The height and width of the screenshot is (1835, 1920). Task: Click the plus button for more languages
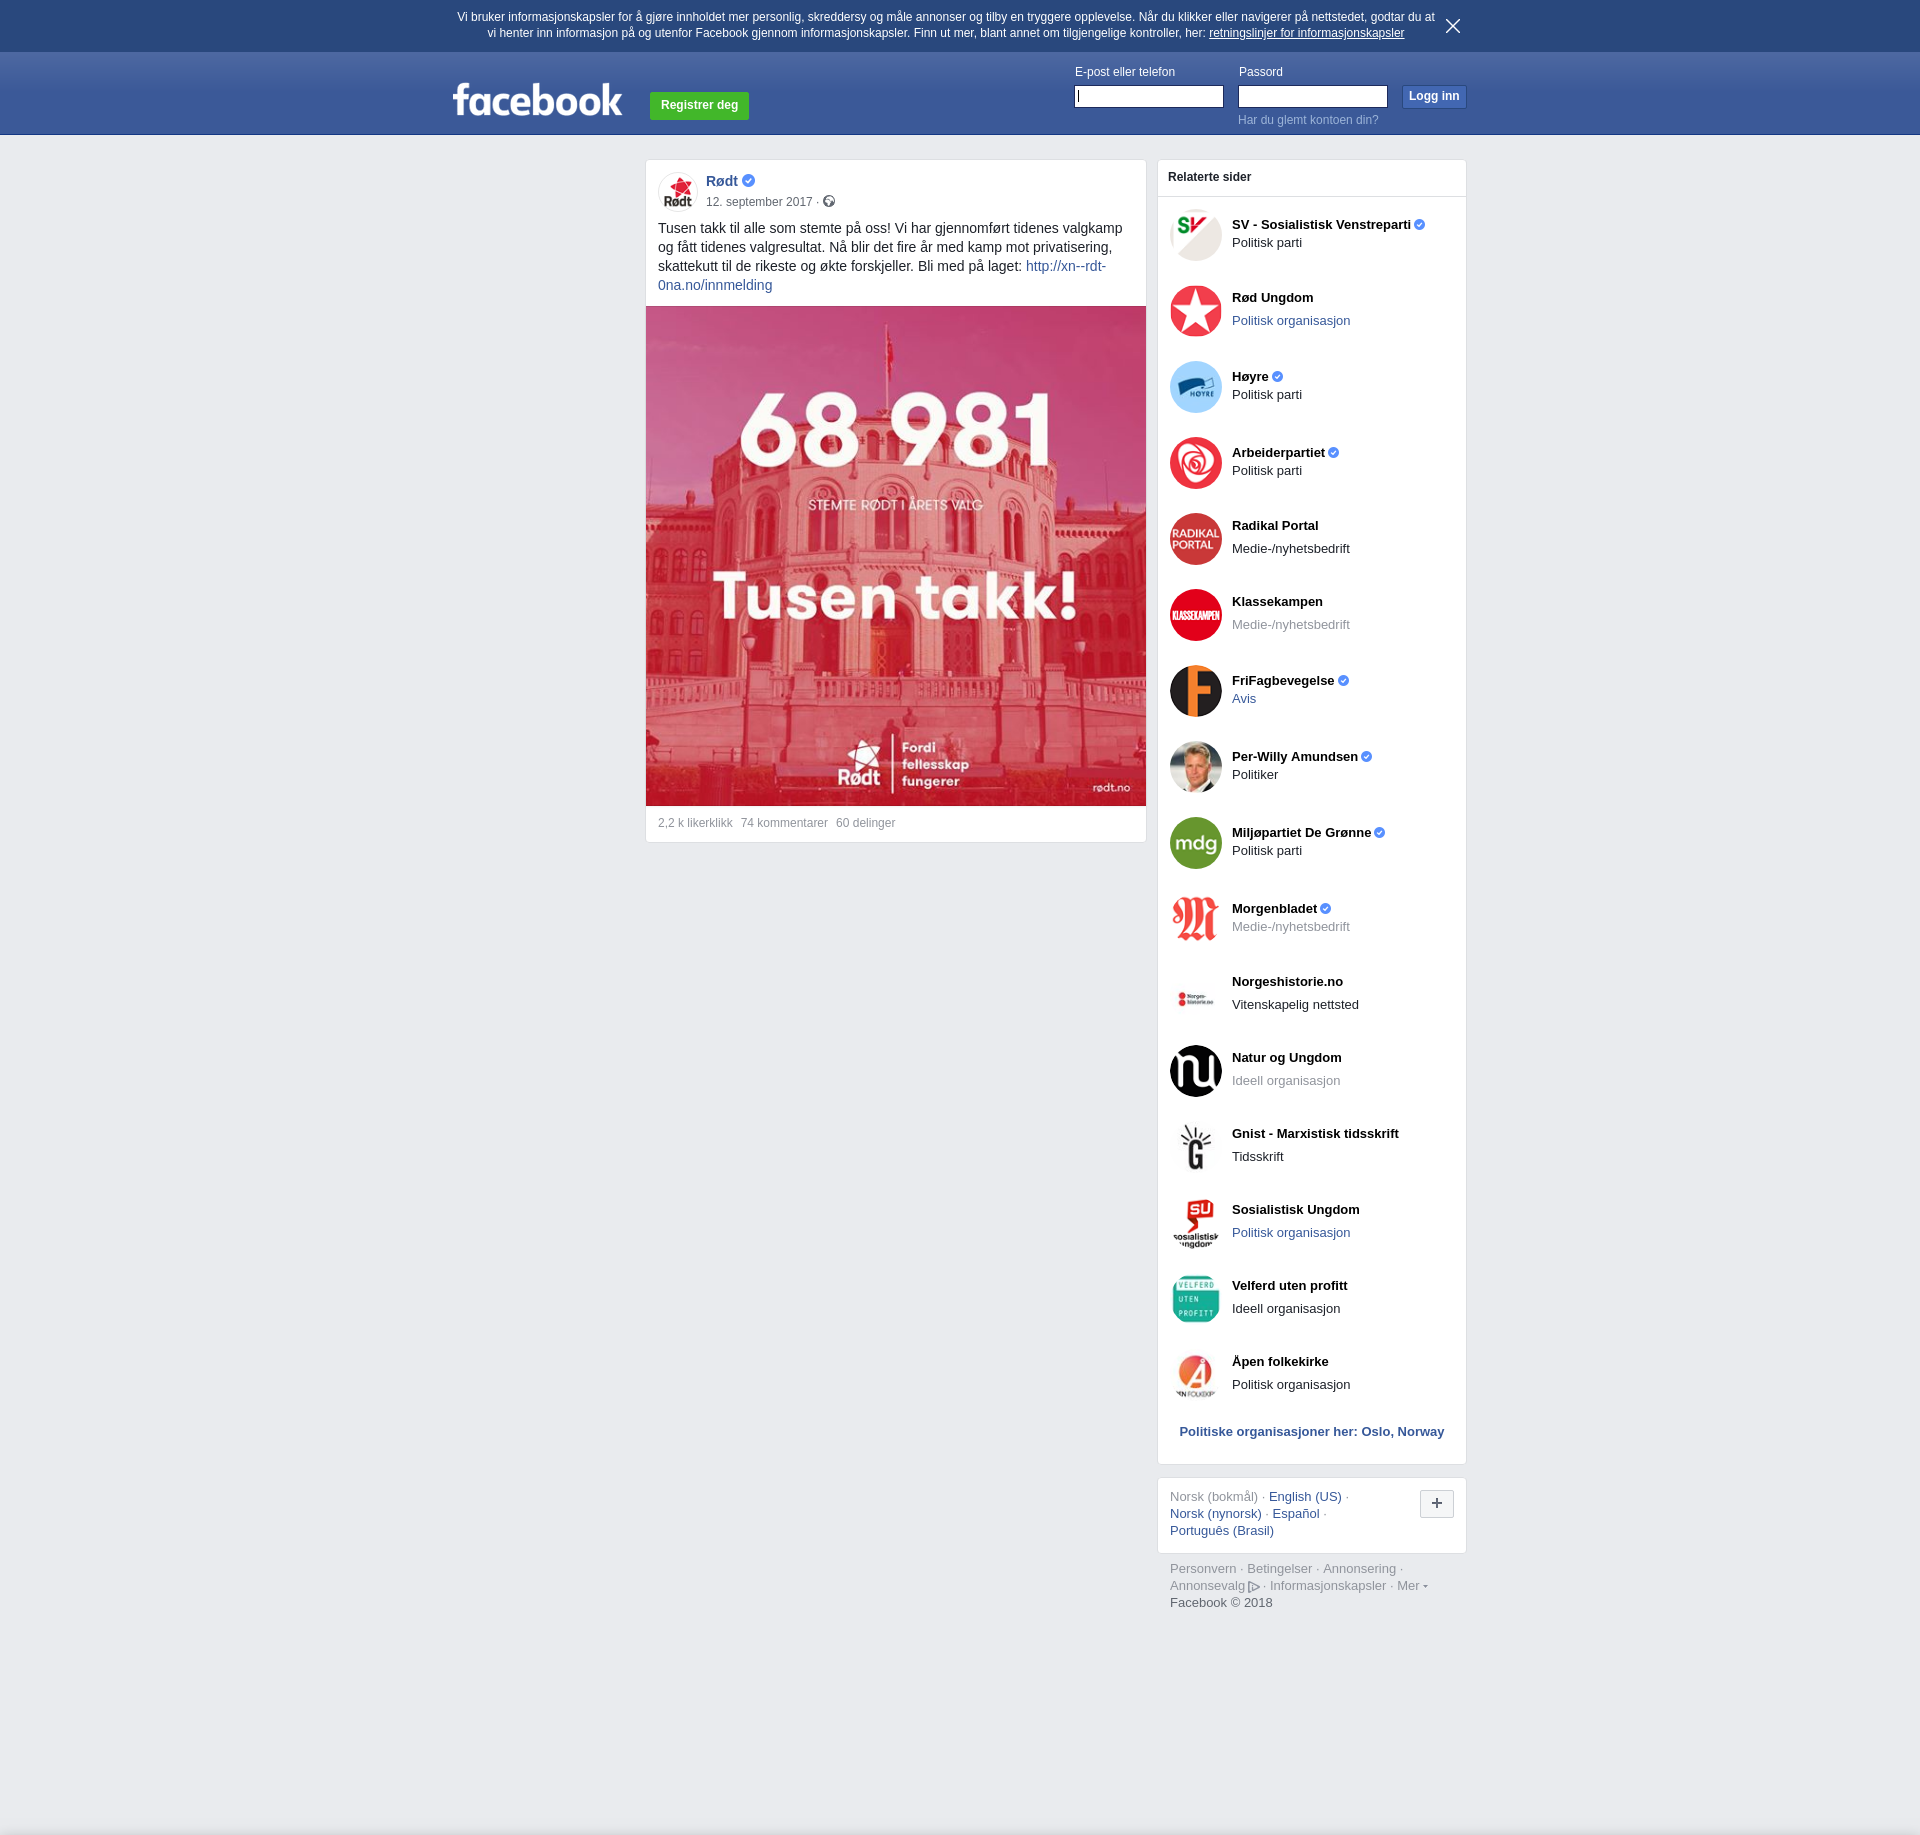pyautogui.click(x=1437, y=1503)
